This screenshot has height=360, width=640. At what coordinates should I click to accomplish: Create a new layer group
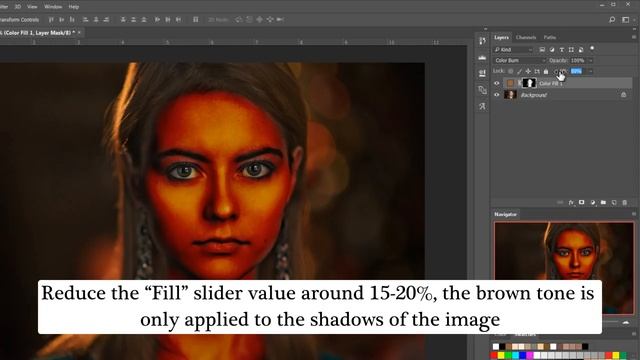603,202
